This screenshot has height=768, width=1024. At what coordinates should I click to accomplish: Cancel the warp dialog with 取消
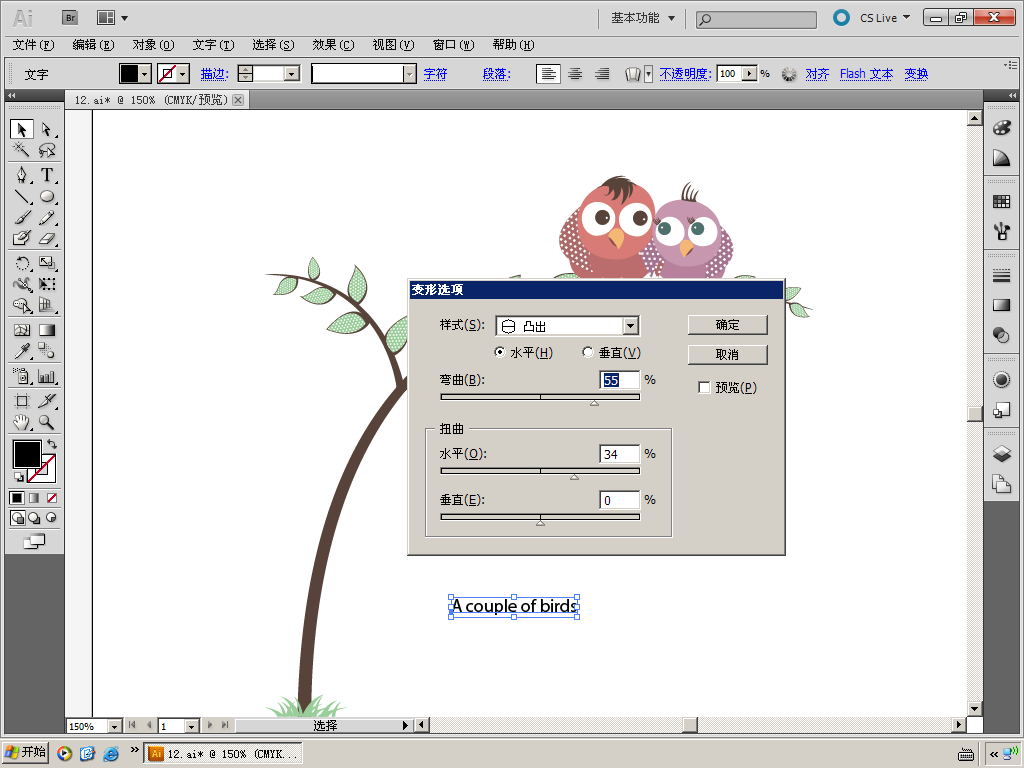[728, 355]
